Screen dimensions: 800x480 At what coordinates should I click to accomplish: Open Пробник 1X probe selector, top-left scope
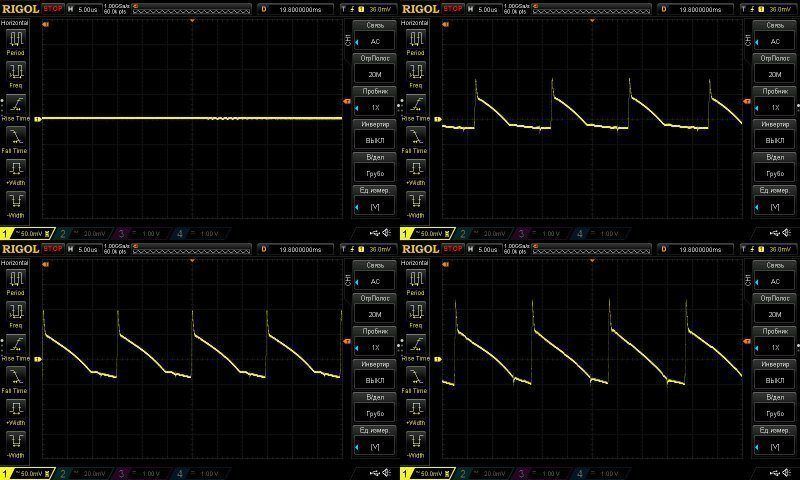click(x=375, y=102)
